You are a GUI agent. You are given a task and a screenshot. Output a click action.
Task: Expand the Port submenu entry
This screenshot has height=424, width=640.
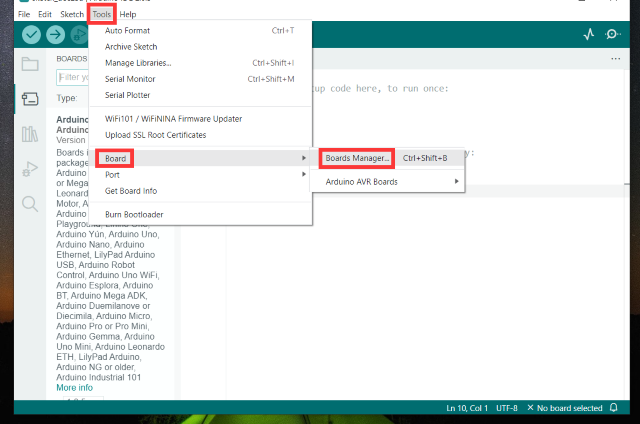[200, 175]
